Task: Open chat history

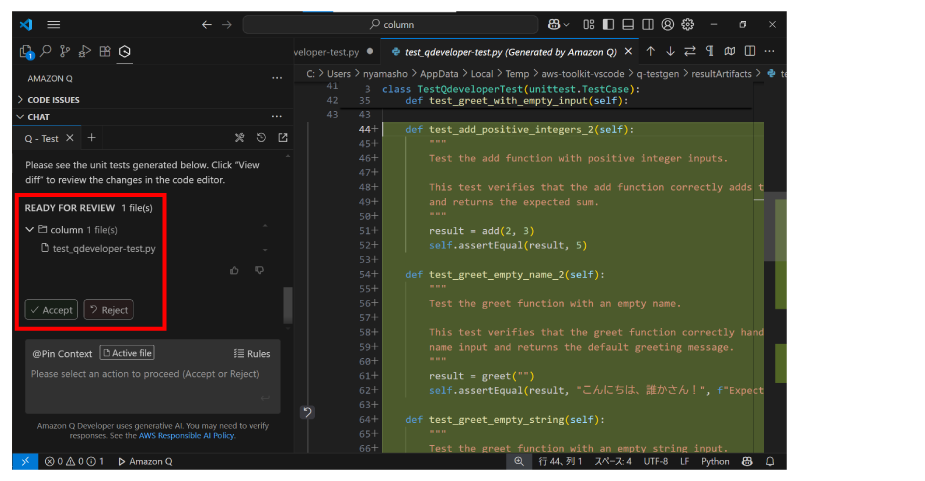Action: coord(261,138)
